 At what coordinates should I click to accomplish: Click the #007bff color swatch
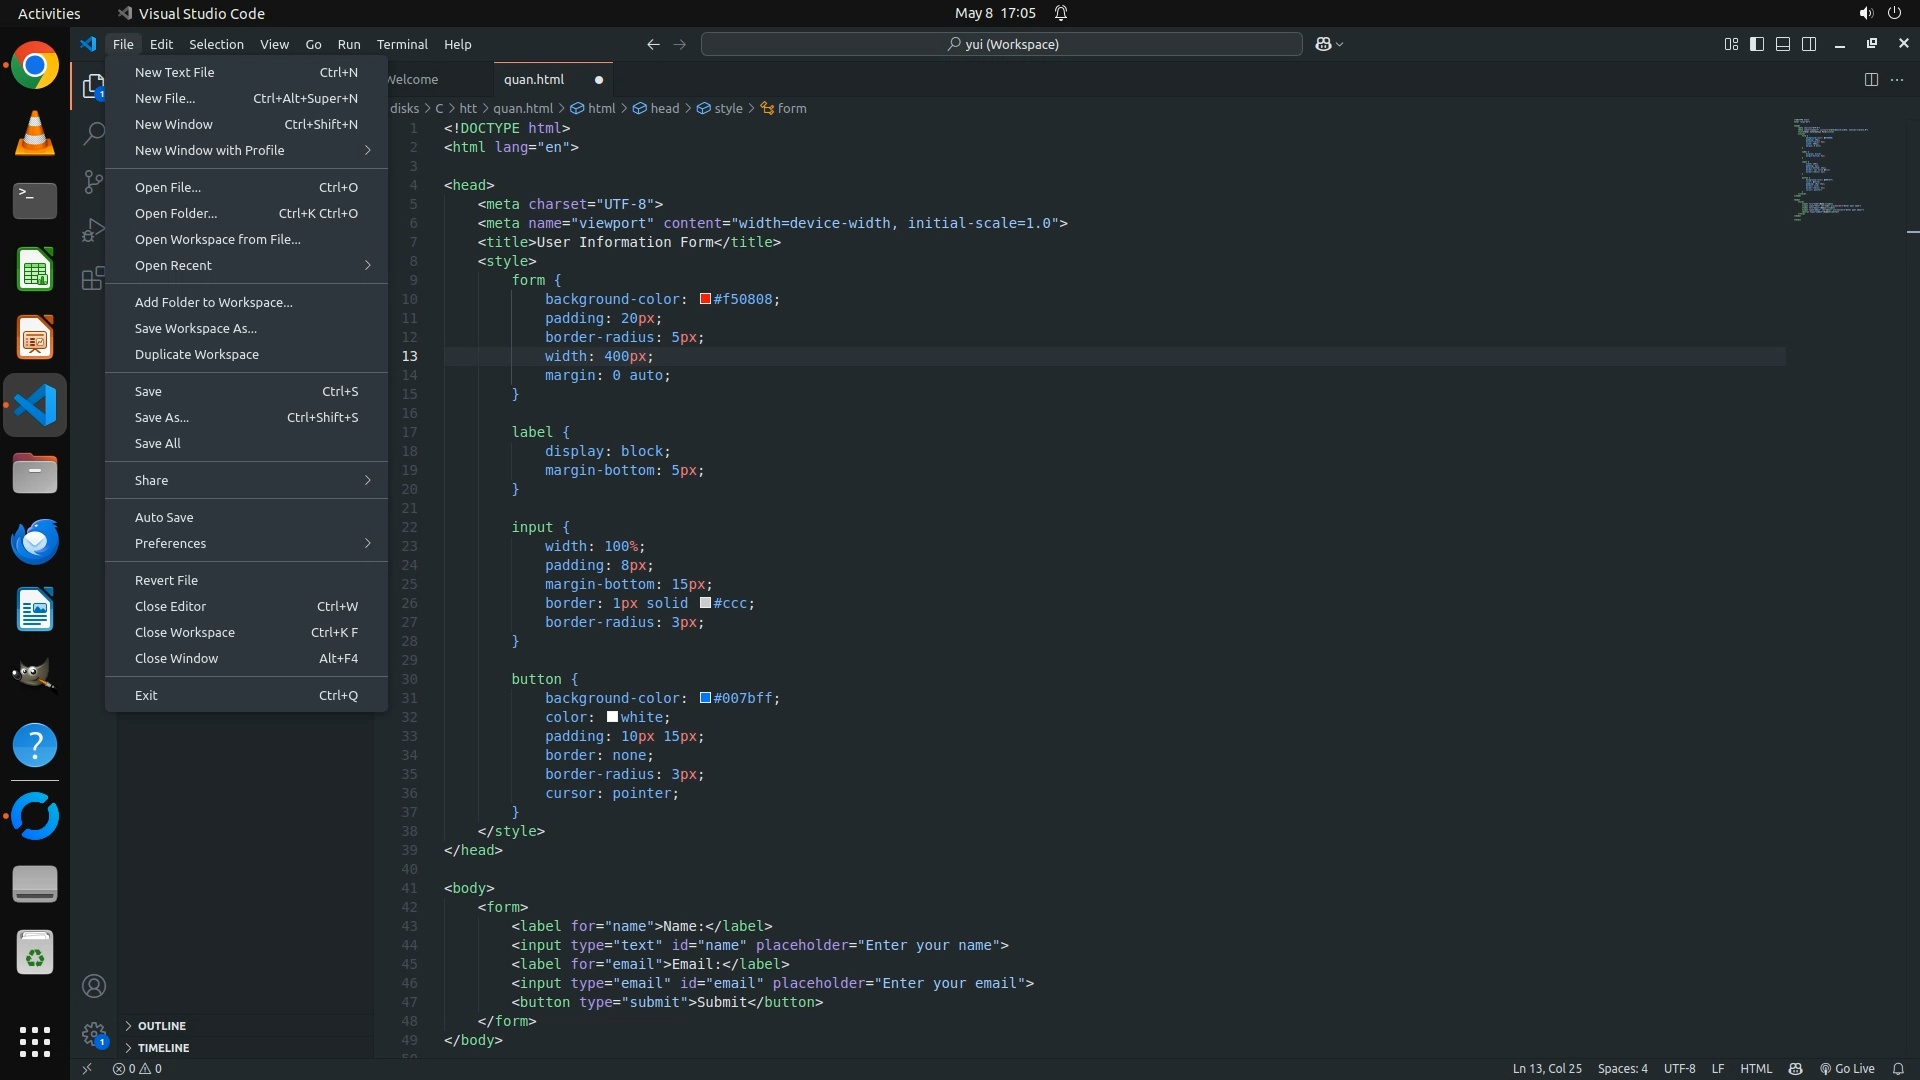(x=705, y=698)
